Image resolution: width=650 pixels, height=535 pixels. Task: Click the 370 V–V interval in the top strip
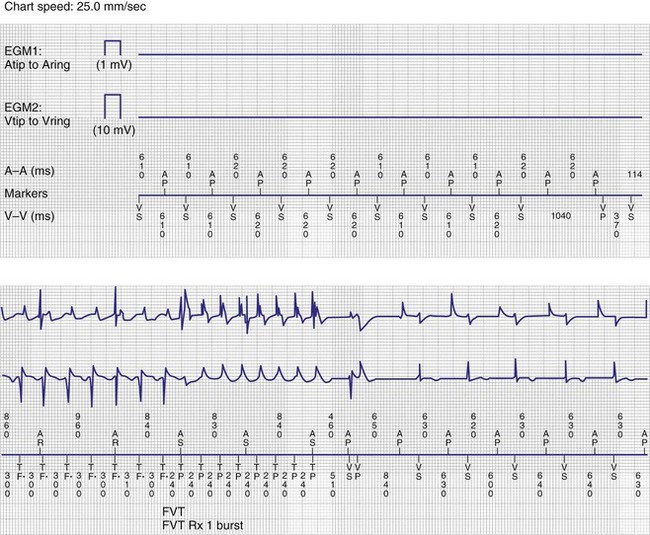tap(616, 225)
